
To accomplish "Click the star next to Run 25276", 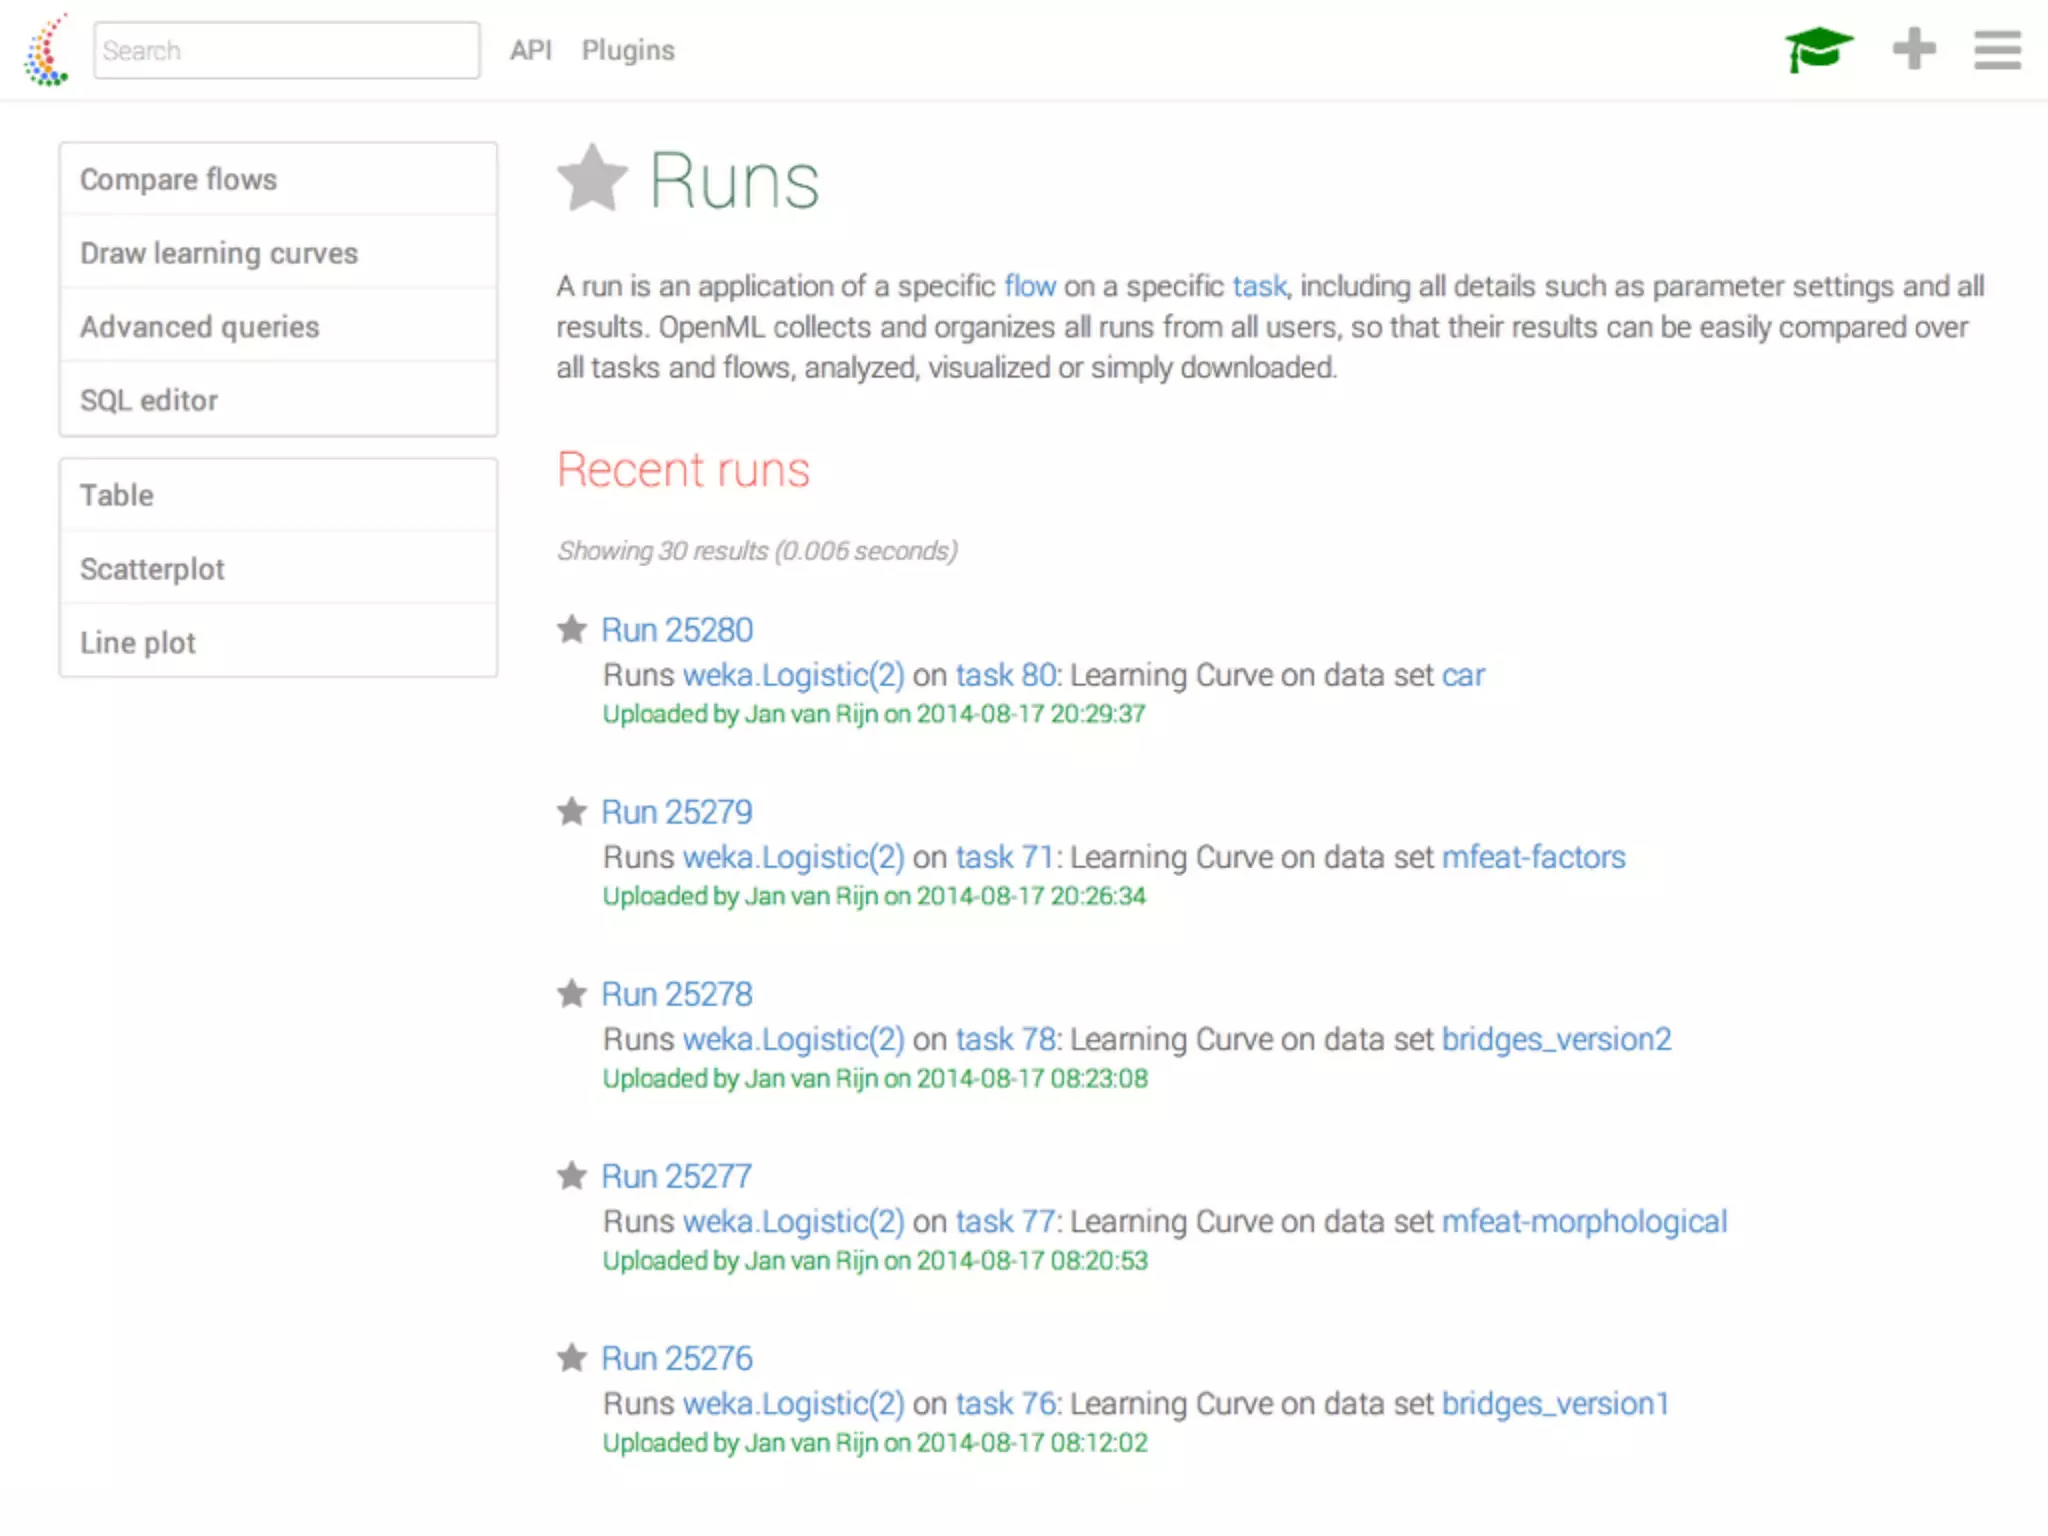I will 572,1358.
